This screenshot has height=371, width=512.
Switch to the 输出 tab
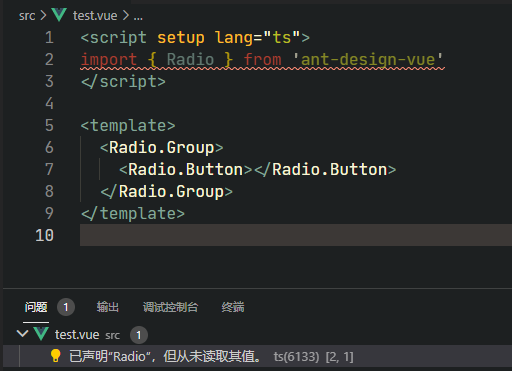click(x=108, y=307)
